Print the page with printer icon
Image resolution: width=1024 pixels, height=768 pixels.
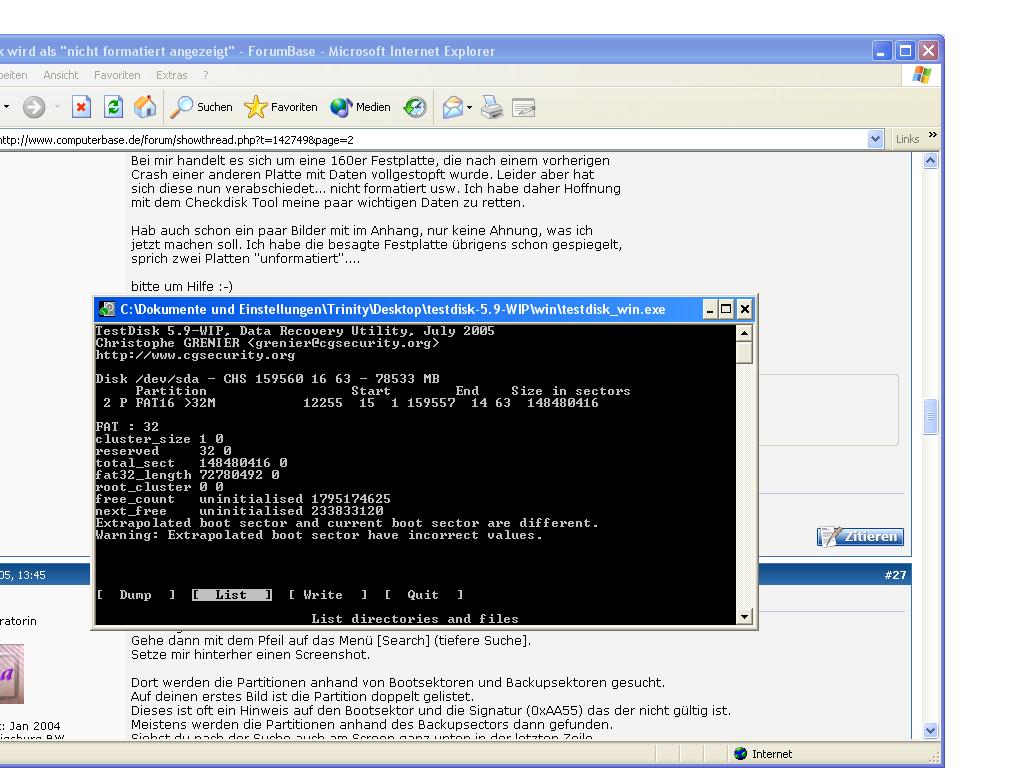(x=492, y=107)
